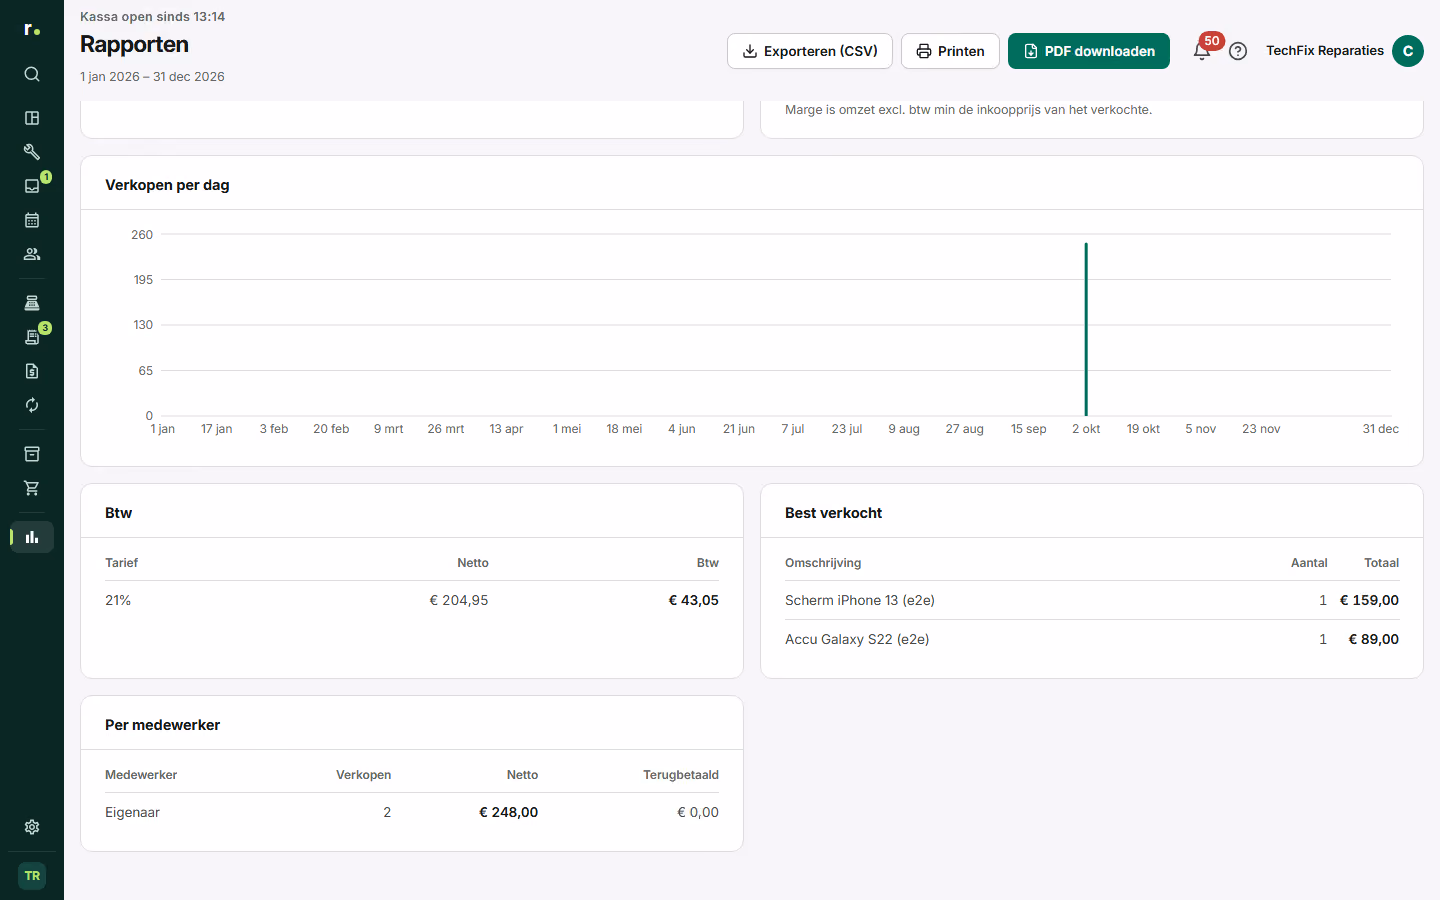Viewport: 1440px width, 900px height.
Task: Open the recurring sync arrows icon
Action: [32, 405]
